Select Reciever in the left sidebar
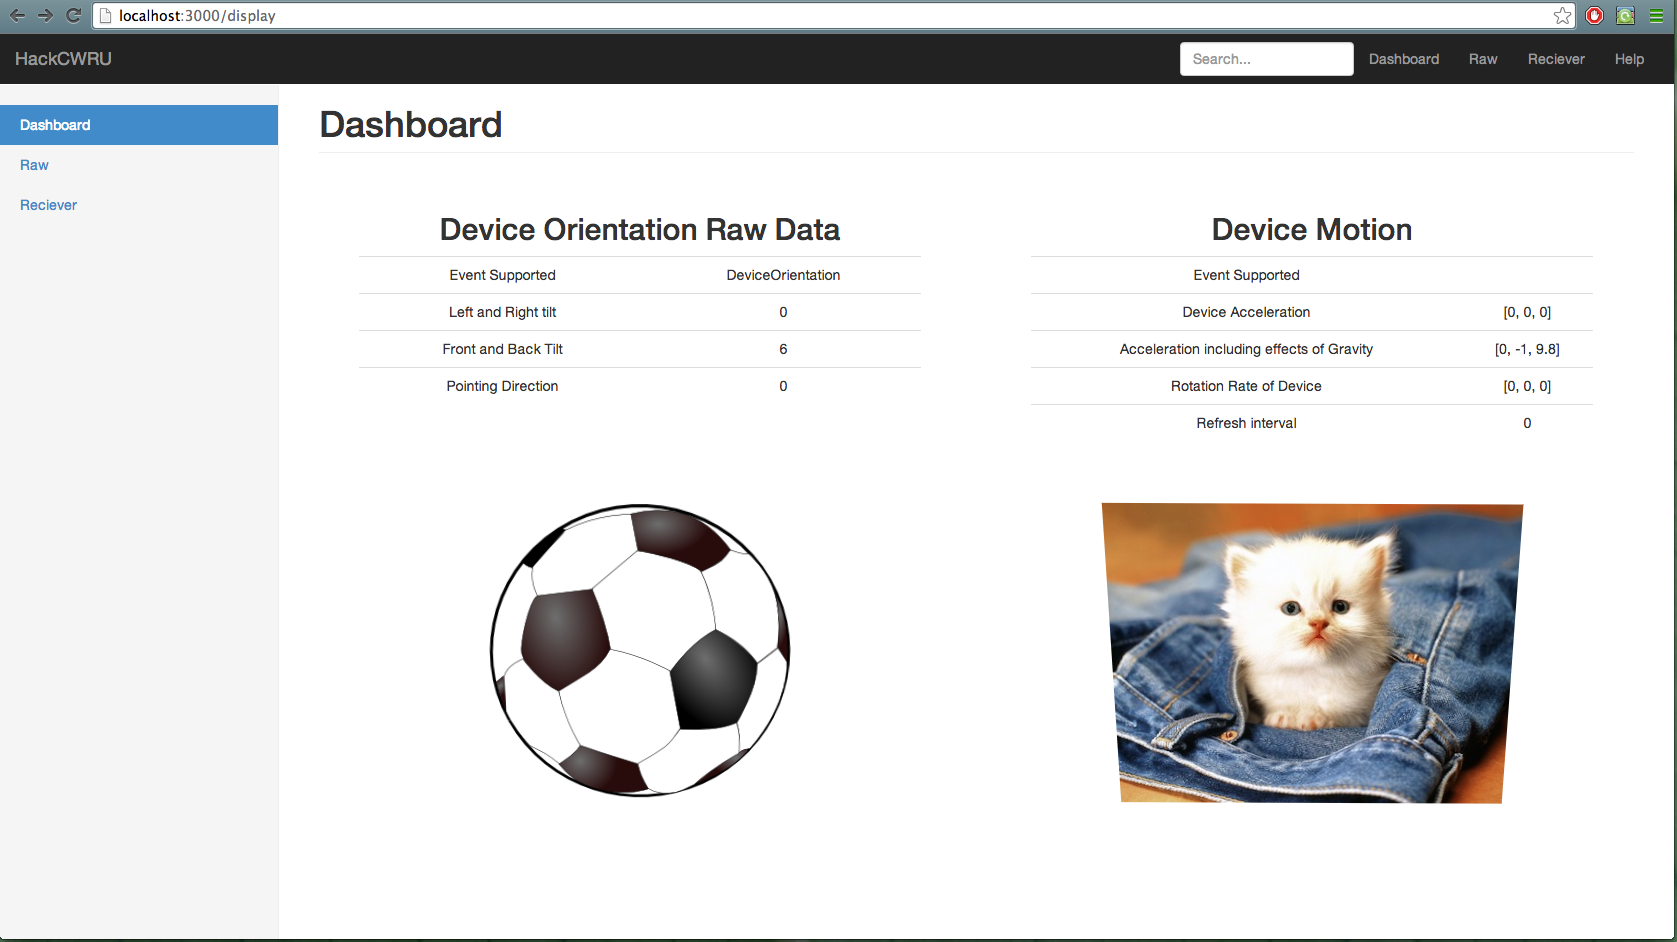The image size is (1677, 942). 139,205
